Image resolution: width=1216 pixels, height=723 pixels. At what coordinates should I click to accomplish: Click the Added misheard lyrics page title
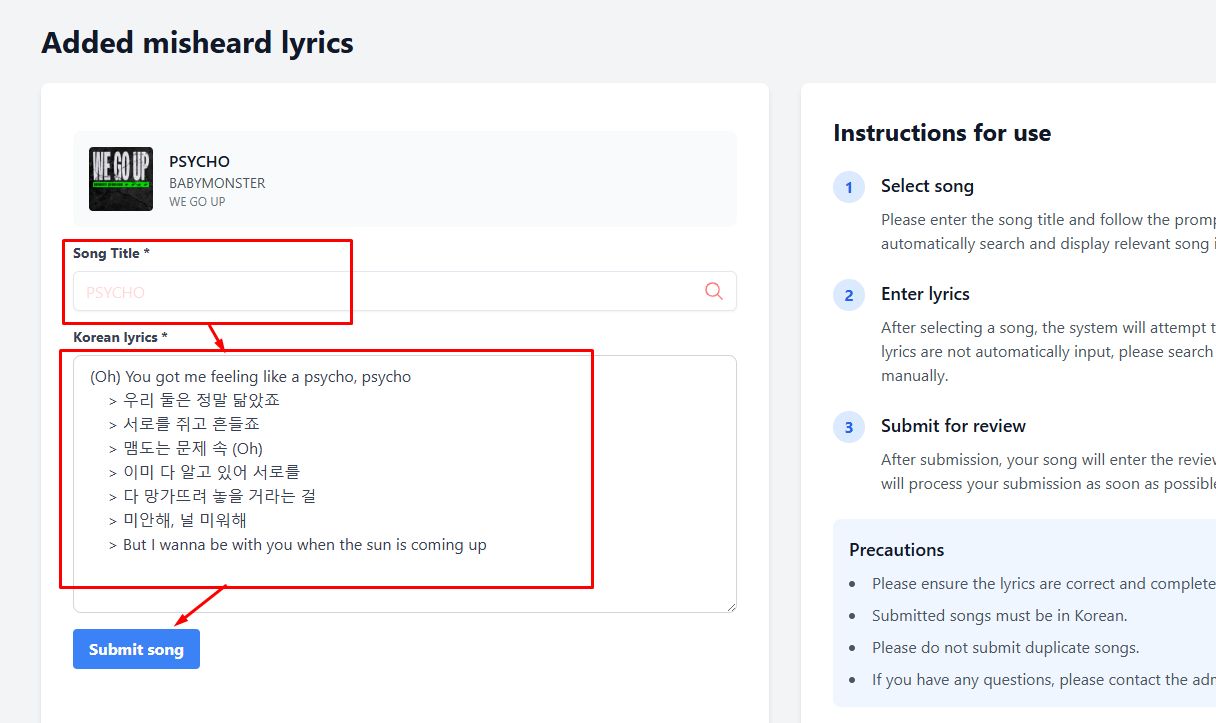coord(197,42)
